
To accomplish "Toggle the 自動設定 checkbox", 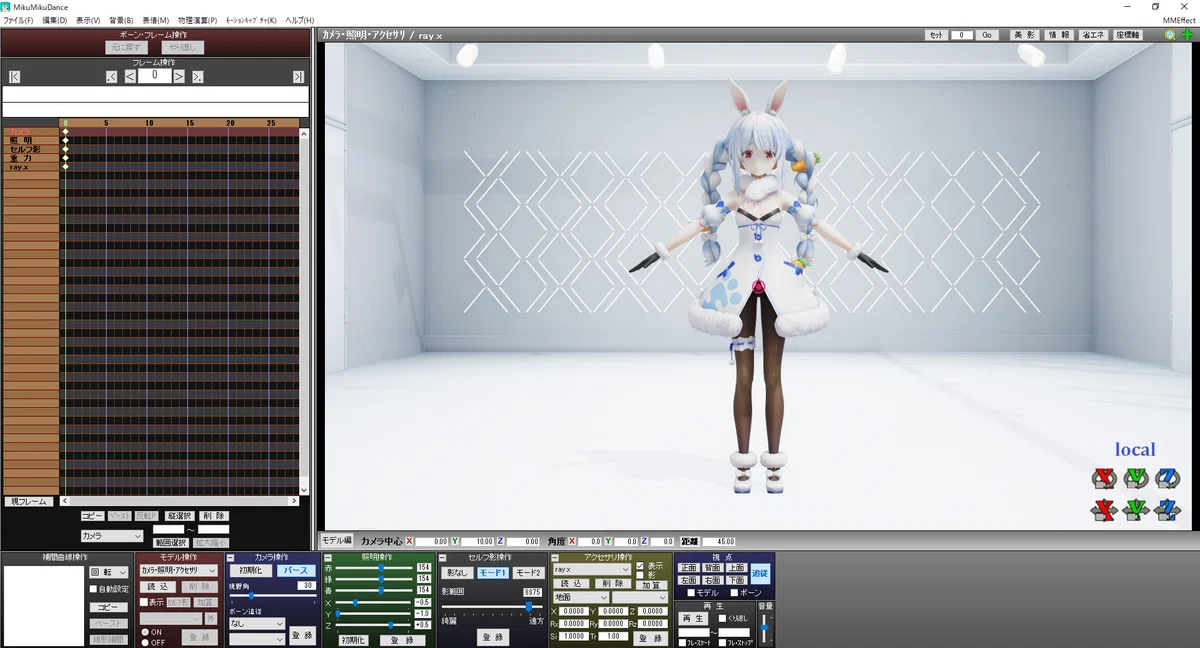I will click(94, 589).
